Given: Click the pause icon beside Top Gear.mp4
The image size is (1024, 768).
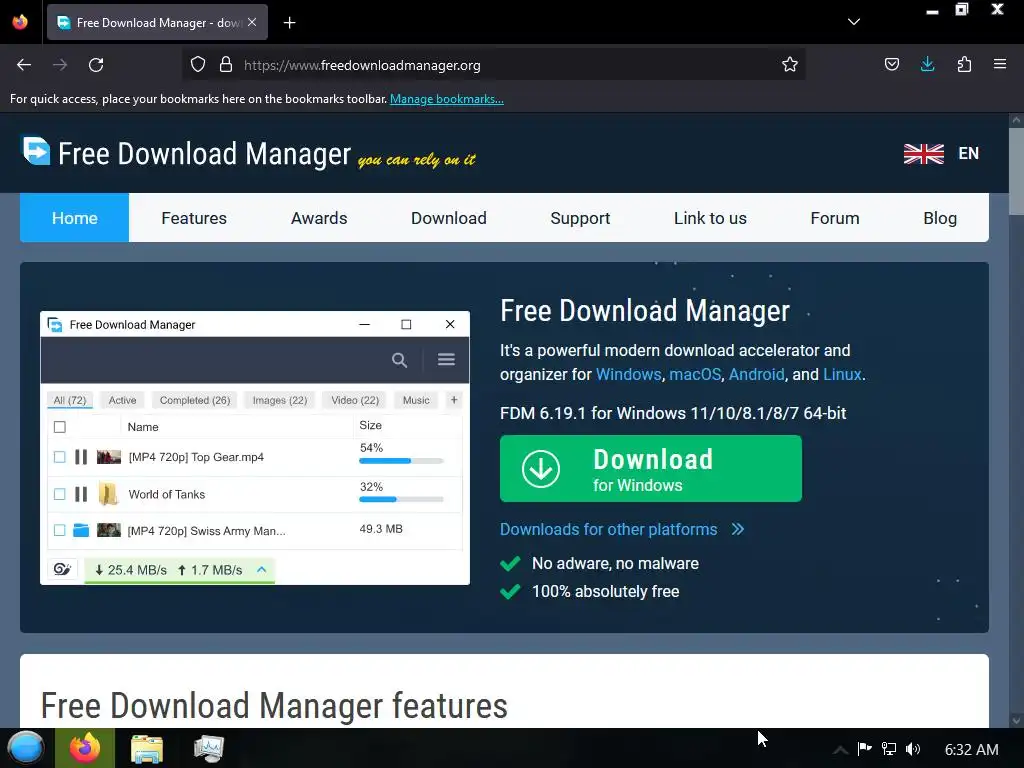Looking at the screenshot, I should (x=81, y=456).
